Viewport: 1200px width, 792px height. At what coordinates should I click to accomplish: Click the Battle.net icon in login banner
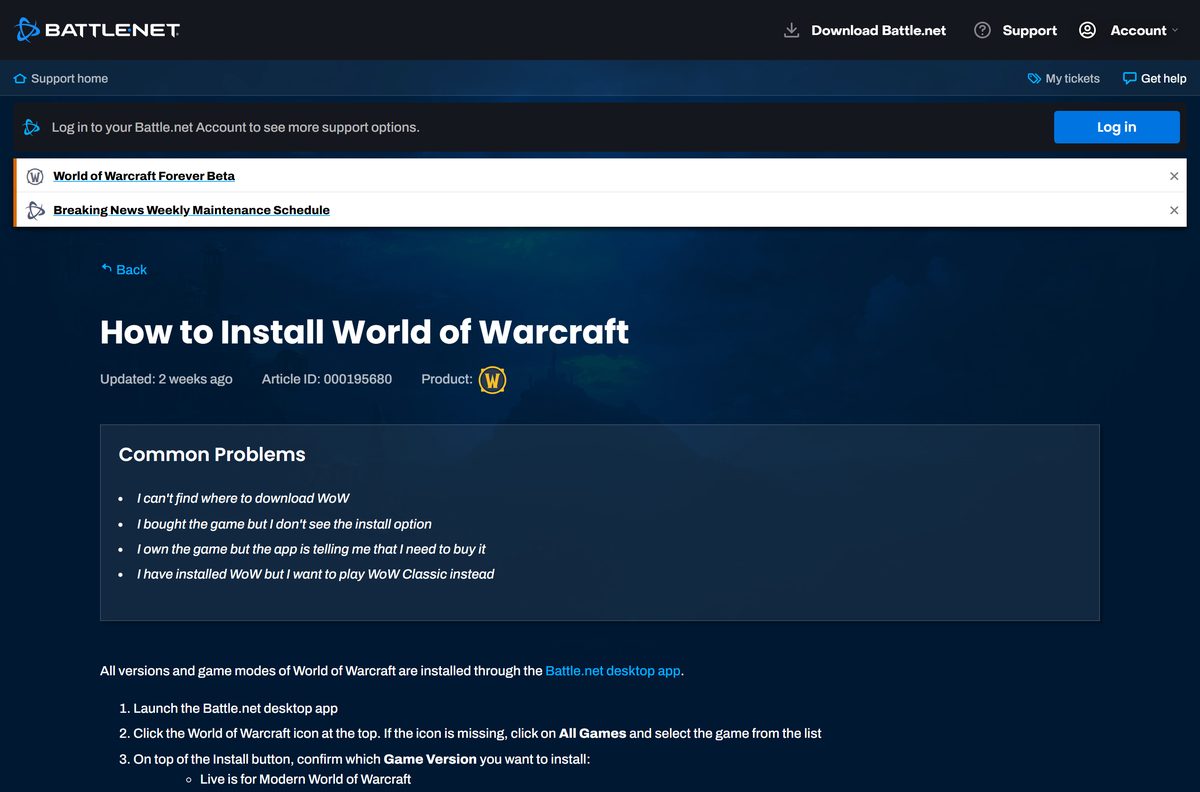tap(32, 127)
